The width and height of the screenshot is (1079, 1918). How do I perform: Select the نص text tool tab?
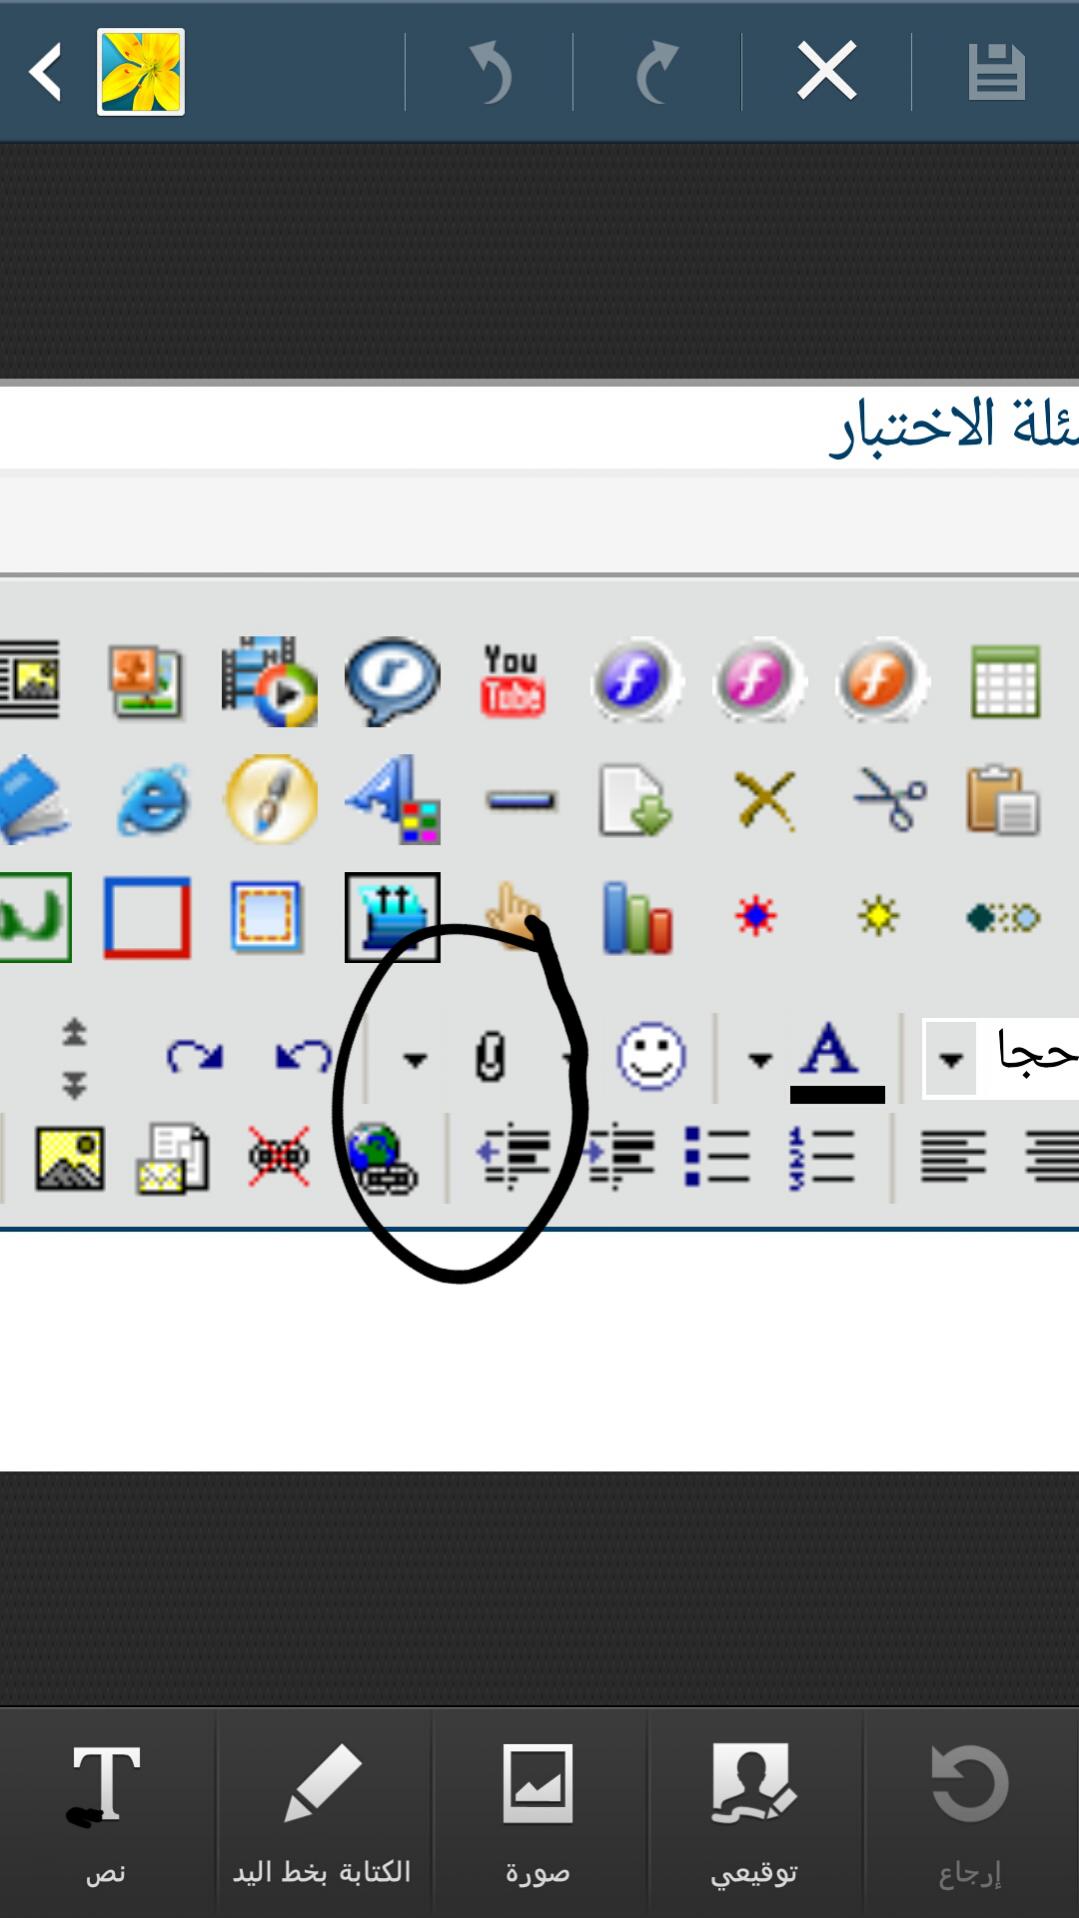[106, 1812]
